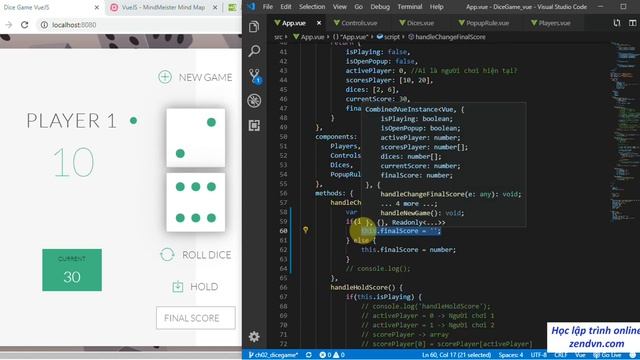Click the green CURRENT score box
Image resolution: width=640 pixels, height=360 pixels.
(72, 270)
